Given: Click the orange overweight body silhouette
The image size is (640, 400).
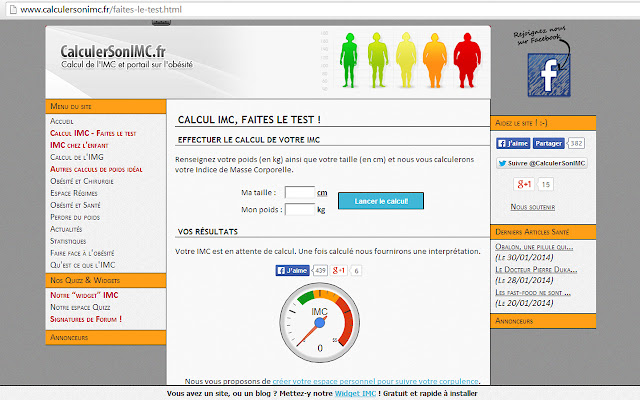Looking at the screenshot, I should [435, 60].
